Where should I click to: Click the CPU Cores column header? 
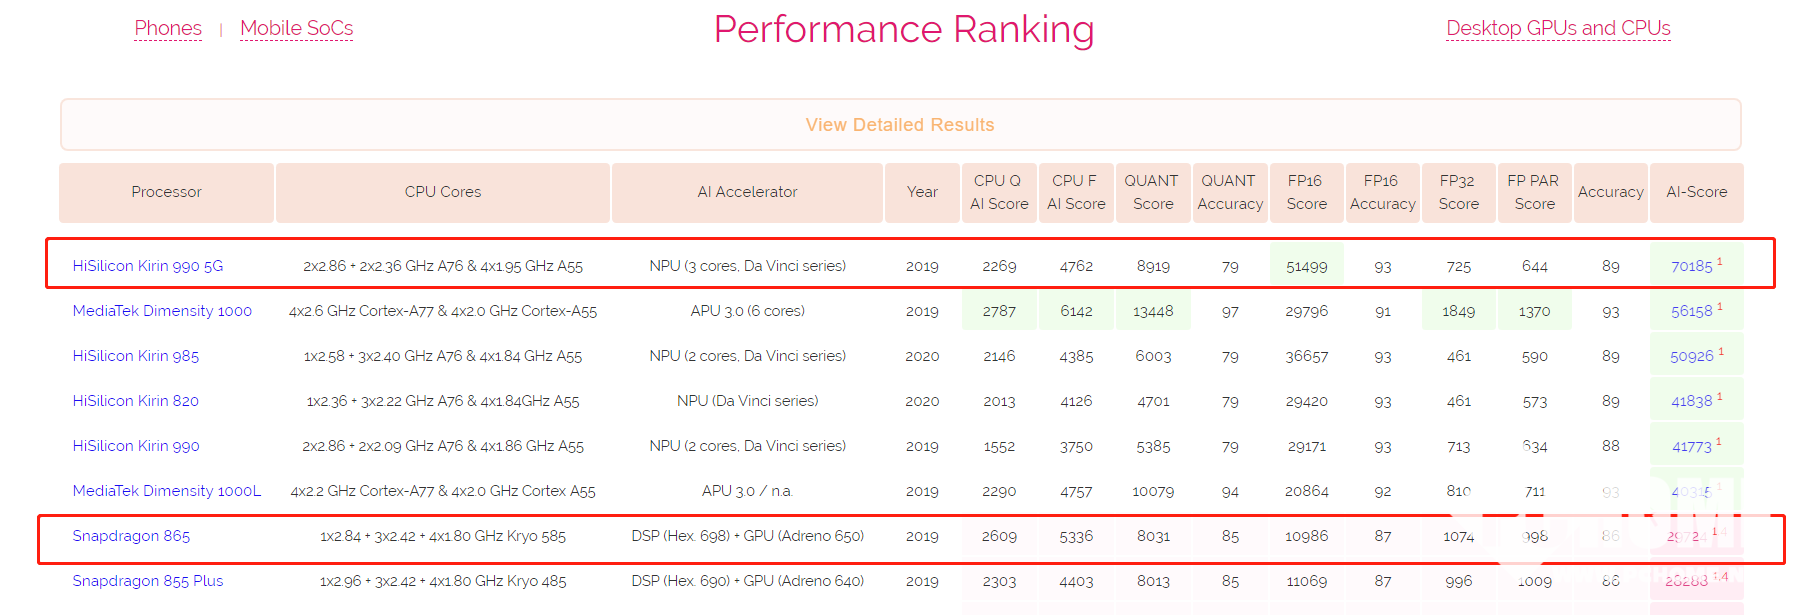coord(442,192)
